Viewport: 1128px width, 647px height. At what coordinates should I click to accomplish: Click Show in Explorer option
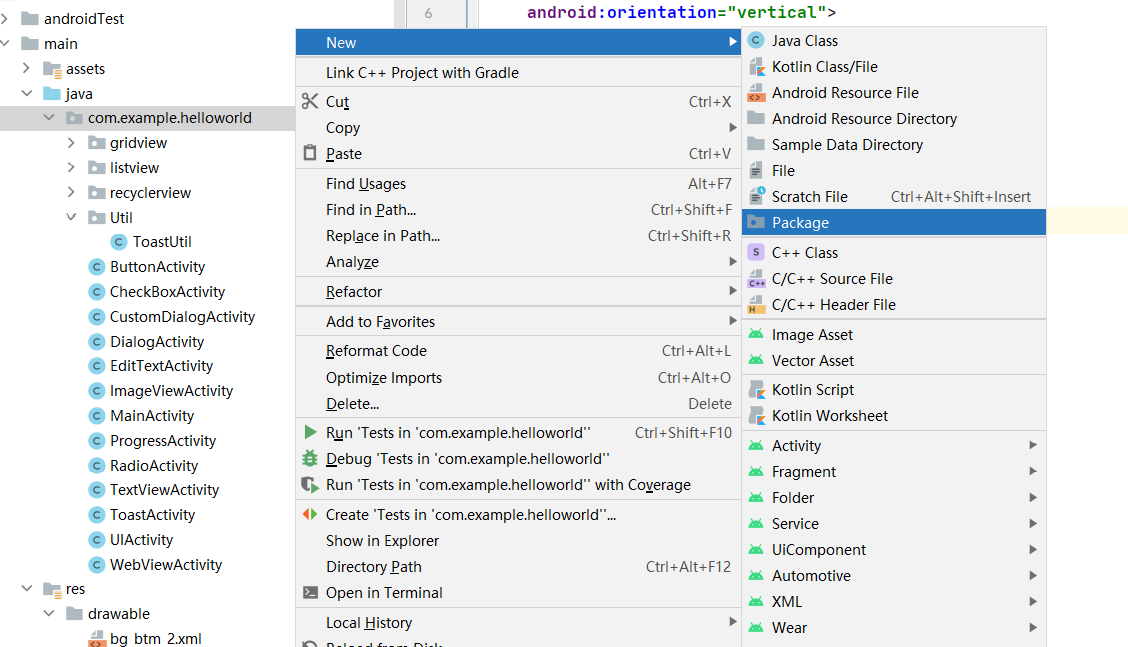tap(382, 541)
